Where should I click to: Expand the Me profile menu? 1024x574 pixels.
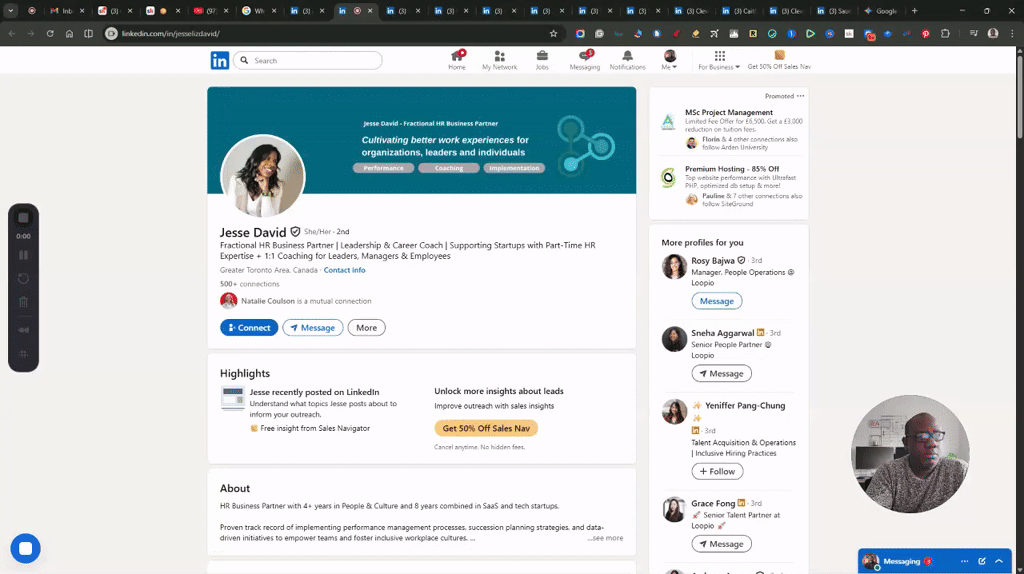point(669,60)
